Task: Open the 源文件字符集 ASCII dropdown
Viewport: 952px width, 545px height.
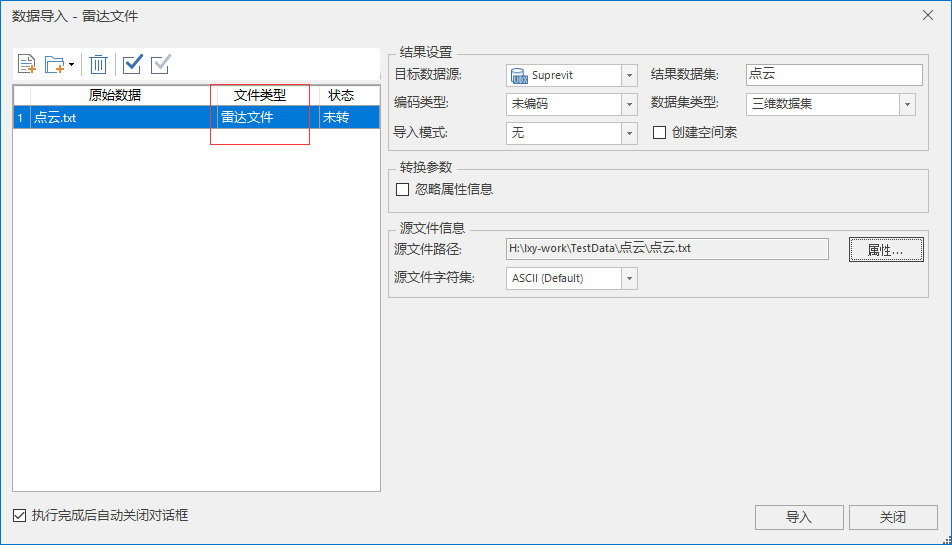Action: (x=630, y=279)
